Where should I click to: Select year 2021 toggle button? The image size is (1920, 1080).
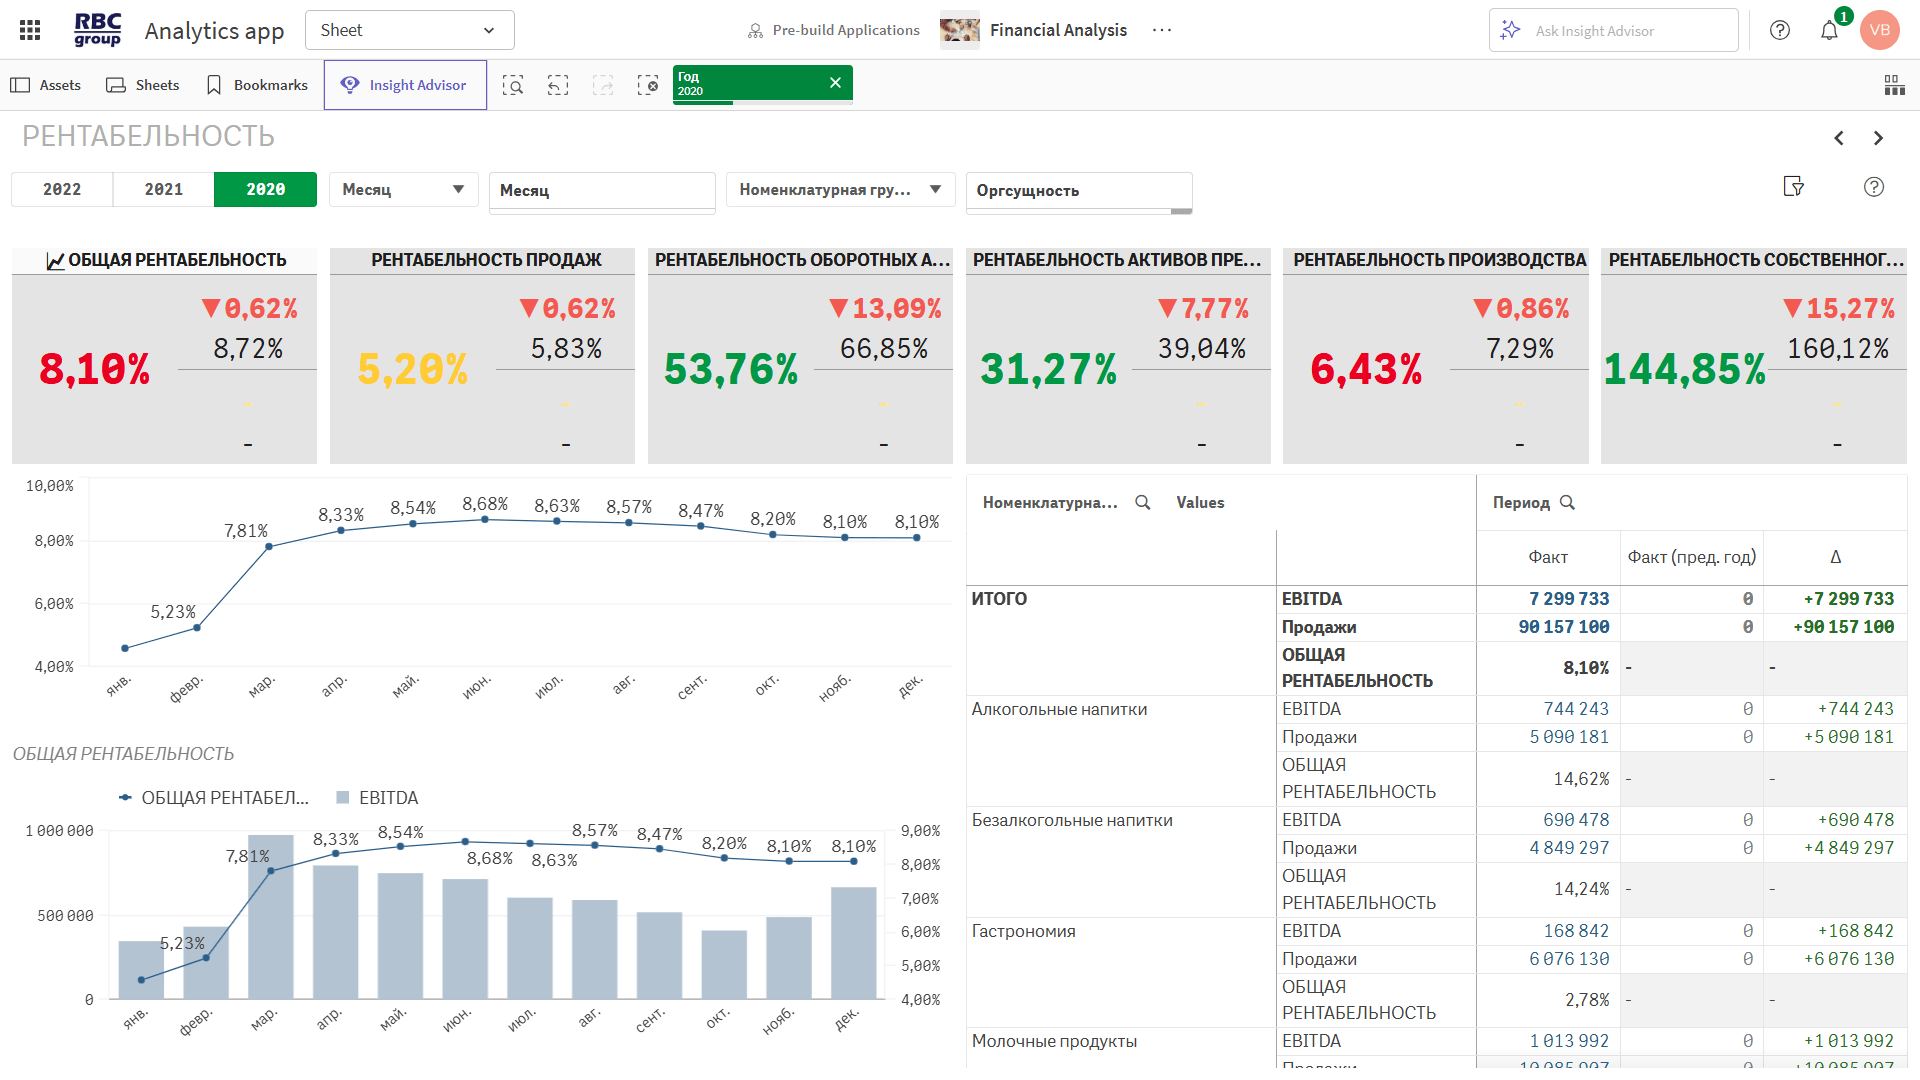[164, 190]
